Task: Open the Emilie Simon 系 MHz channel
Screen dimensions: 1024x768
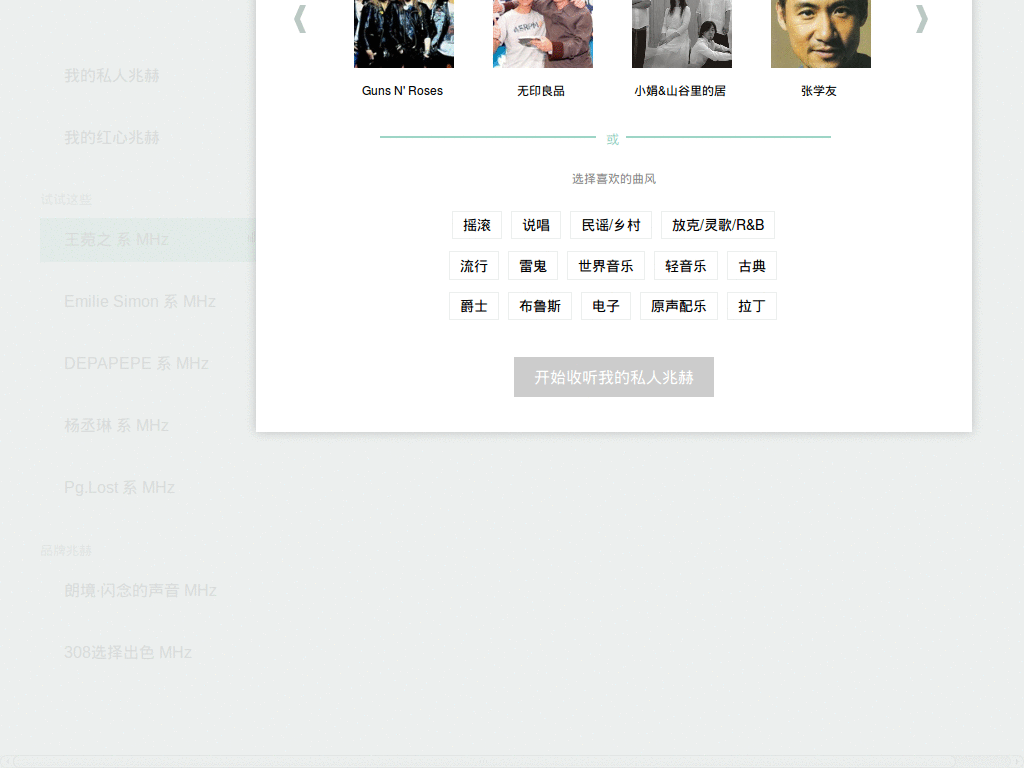Action: 140,301
